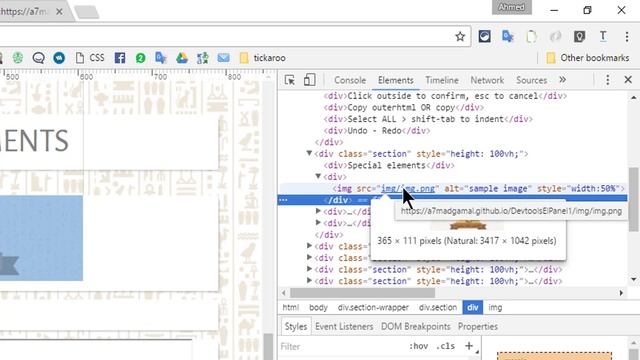Screen dimensions: 640x360
Task: Collapse the div containing the img element
Action: click(x=318, y=176)
